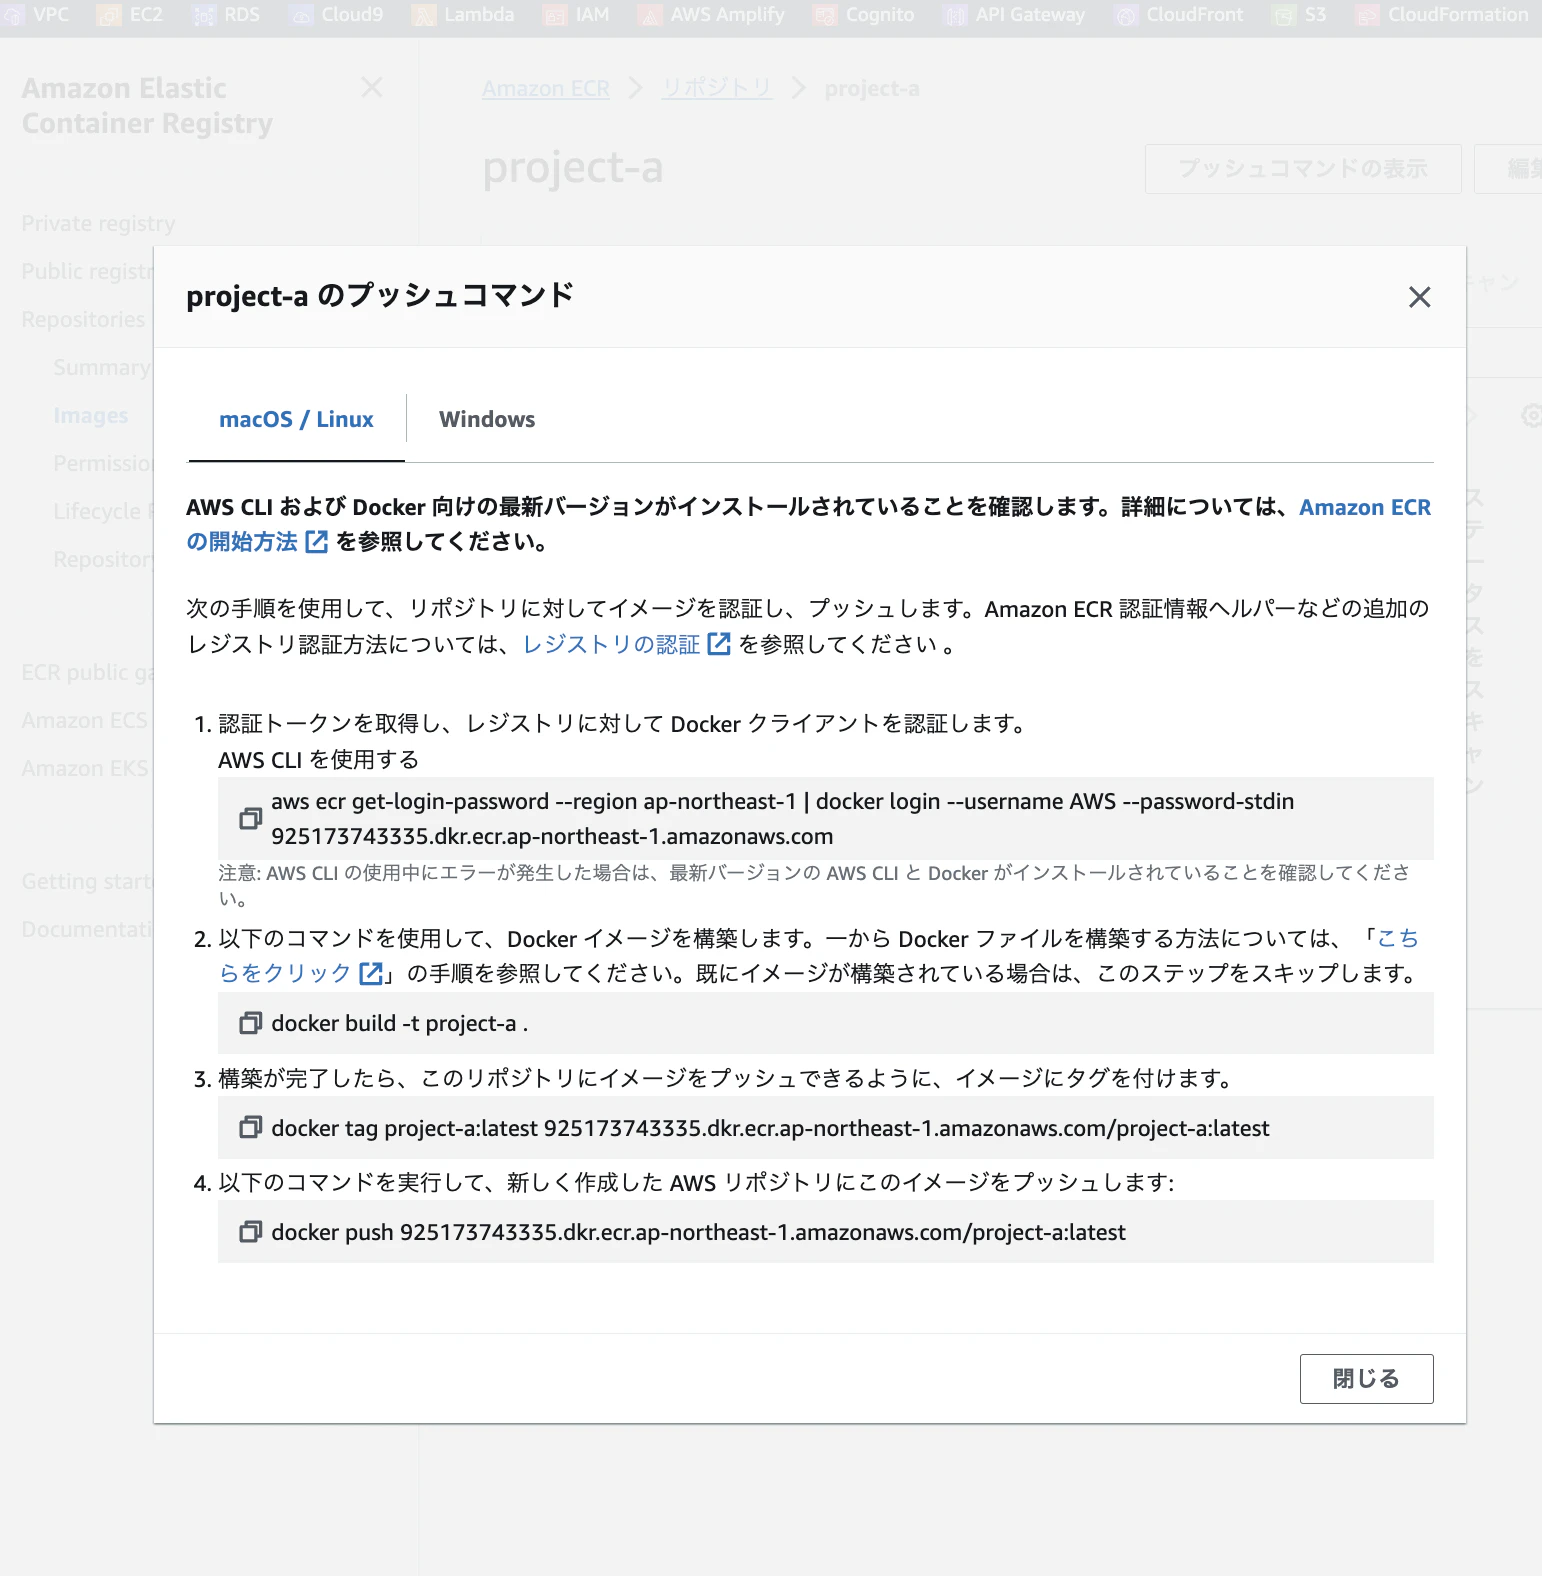Select Private registry in sidebar
1542x1576 pixels.
pyautogui.click(x=98, y=223)
